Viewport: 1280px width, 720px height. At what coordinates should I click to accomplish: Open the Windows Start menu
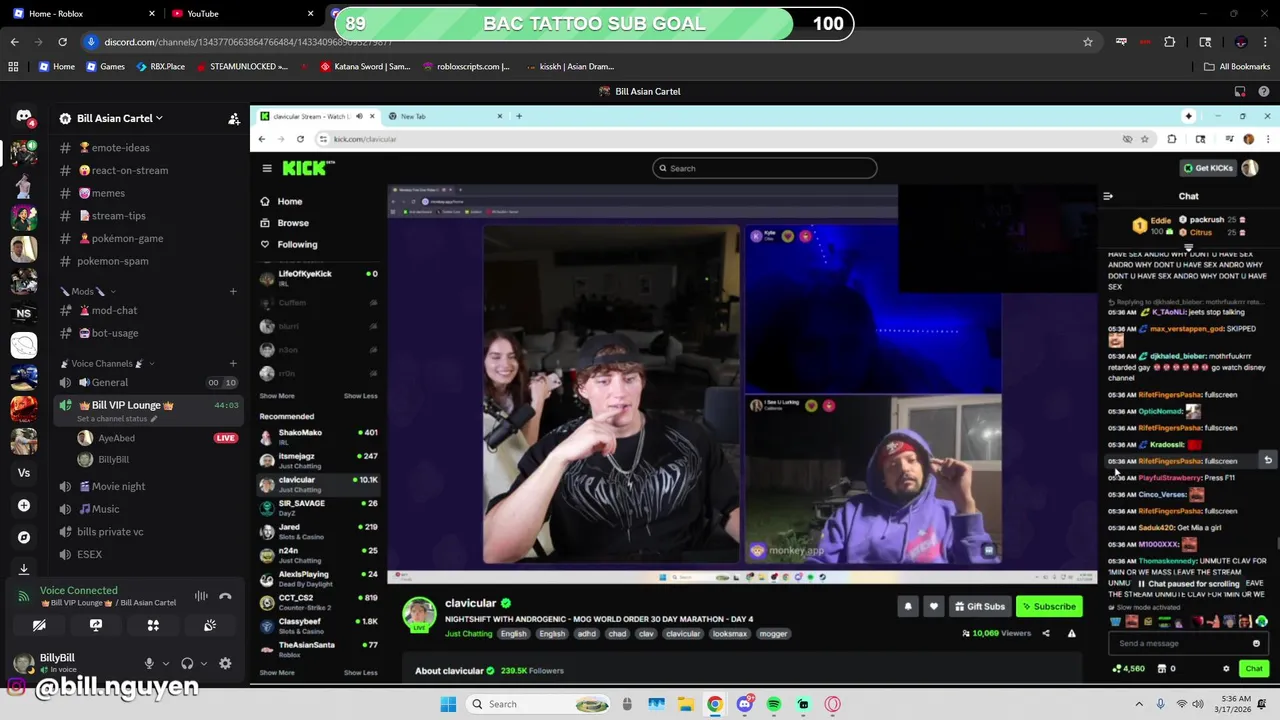pos(448,704)
